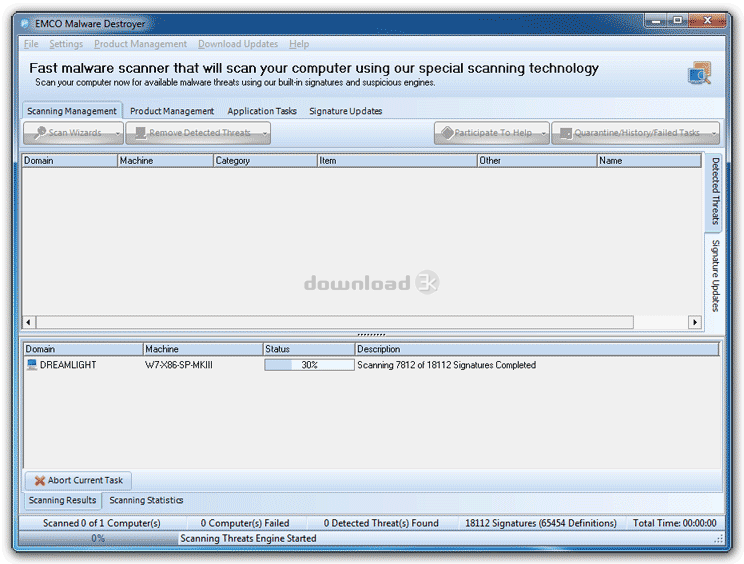Click the 0% overall progress bar
744x564 pixels.
click(98, 538)
